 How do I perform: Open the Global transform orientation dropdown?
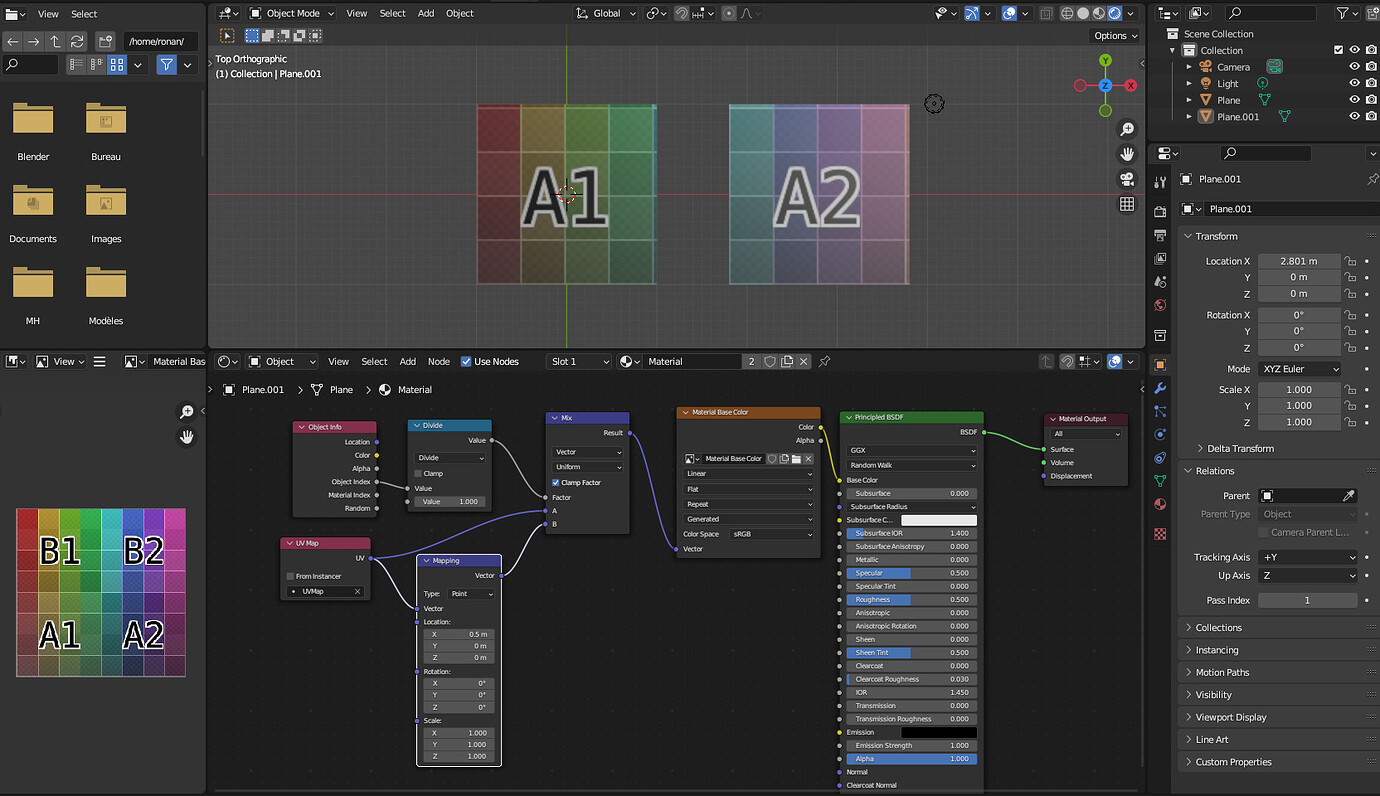point(607,13)
